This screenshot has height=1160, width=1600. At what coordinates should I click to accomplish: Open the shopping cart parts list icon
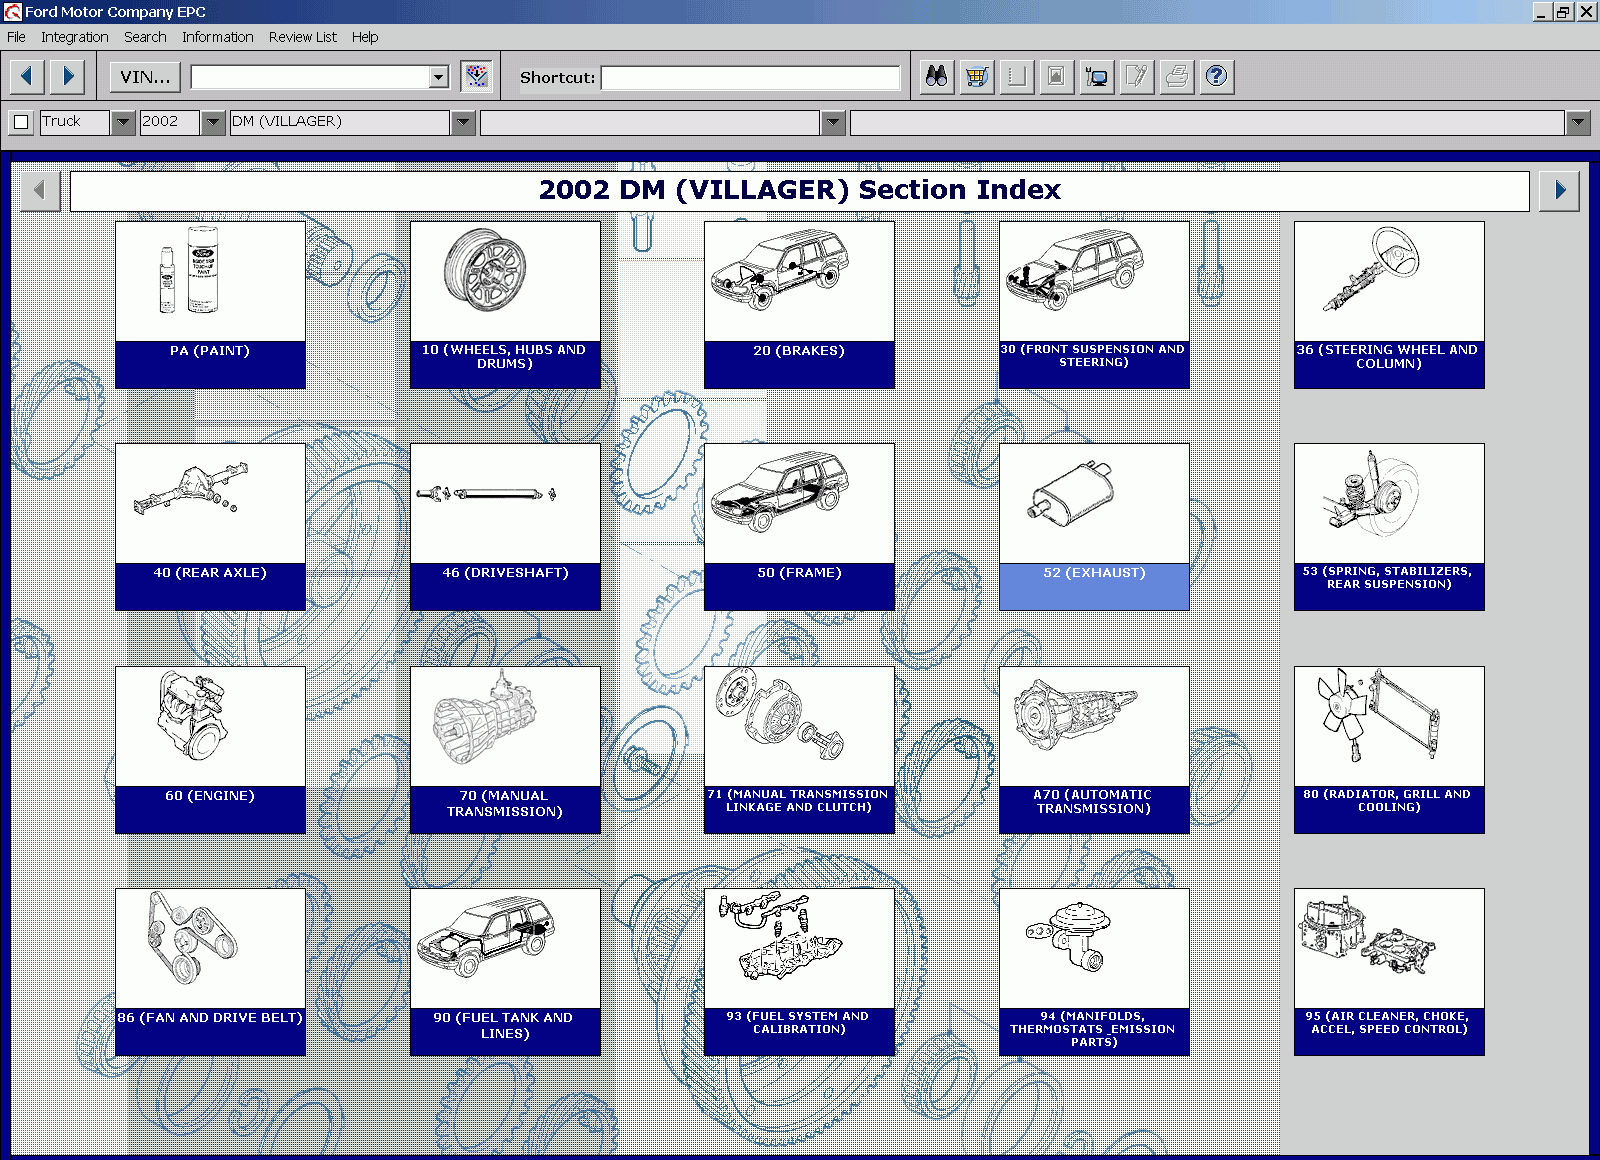(x=977, y=77)
